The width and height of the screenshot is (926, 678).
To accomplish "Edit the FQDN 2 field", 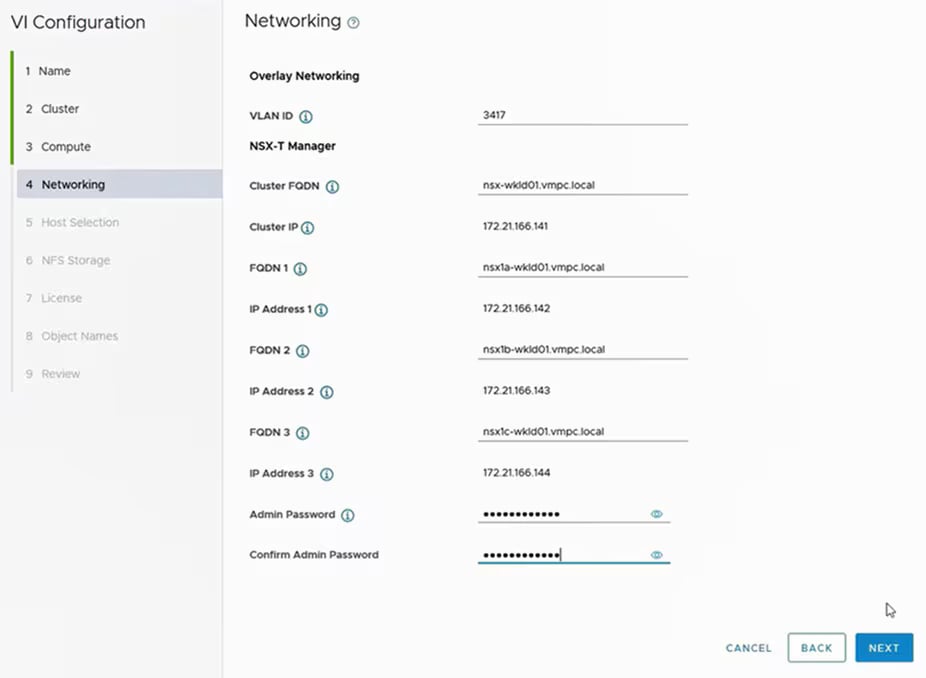I will point(583,349).
